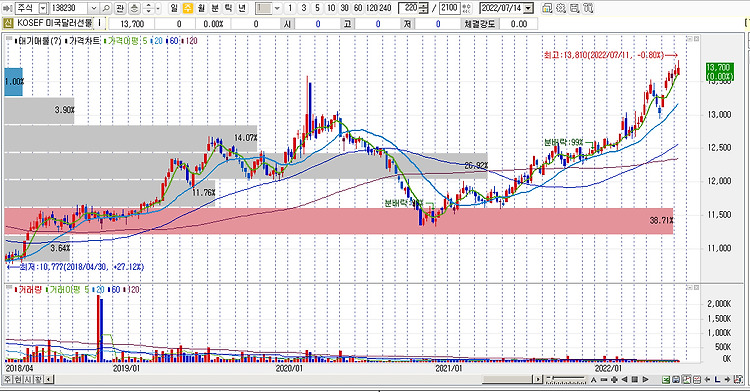Viewport: 750px width, 392px height.
Task: Select the 일 (daily) period
Action: [x=173, y=8]
